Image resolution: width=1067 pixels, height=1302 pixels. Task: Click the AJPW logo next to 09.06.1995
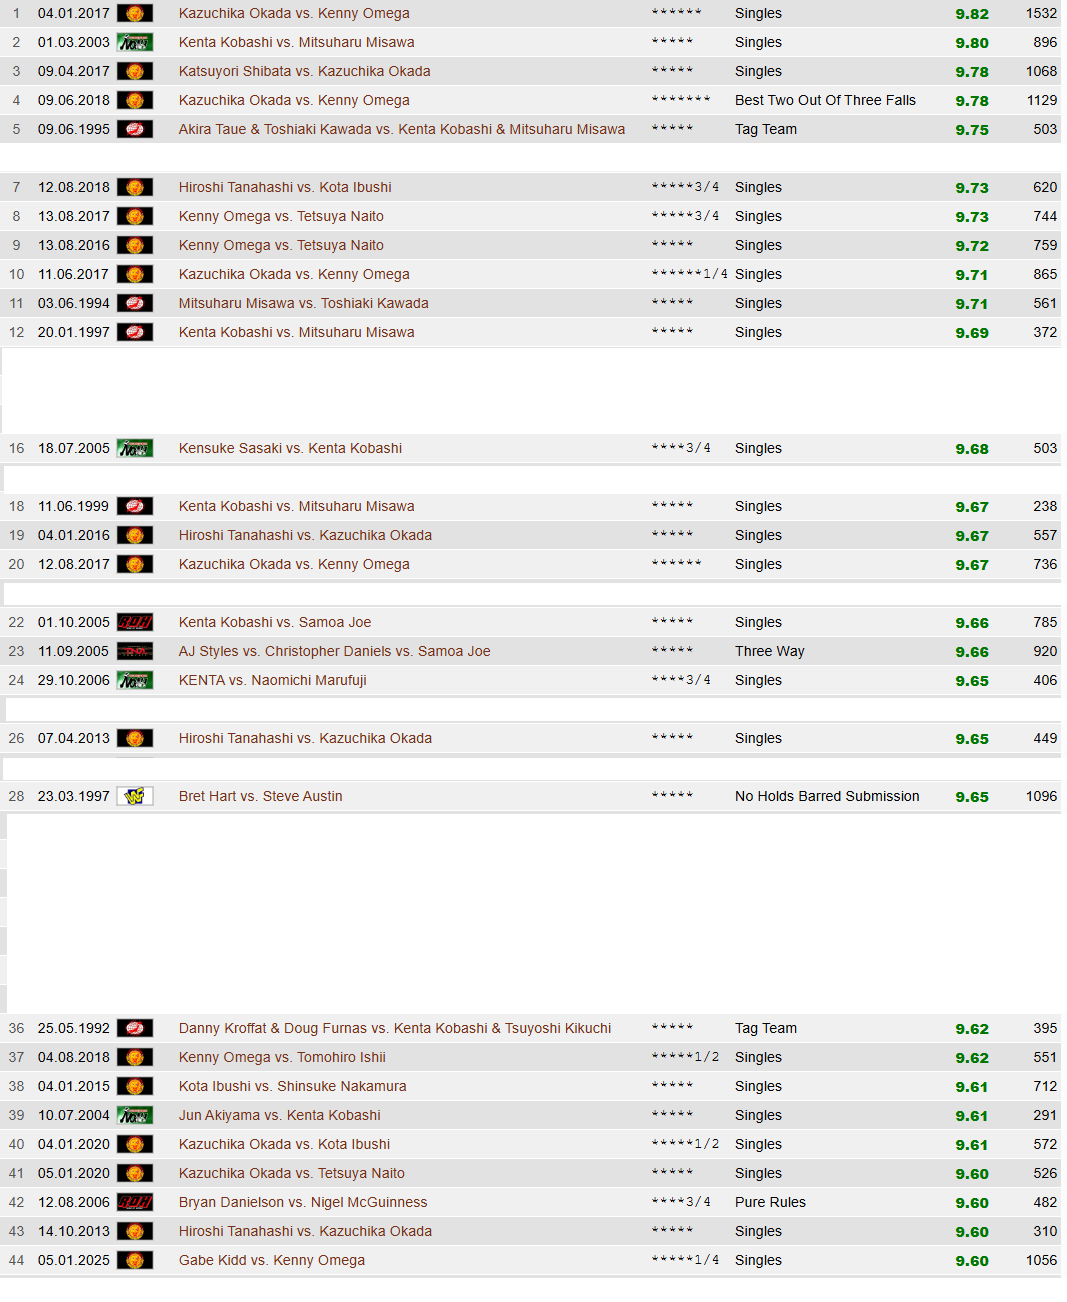point(135,129)
